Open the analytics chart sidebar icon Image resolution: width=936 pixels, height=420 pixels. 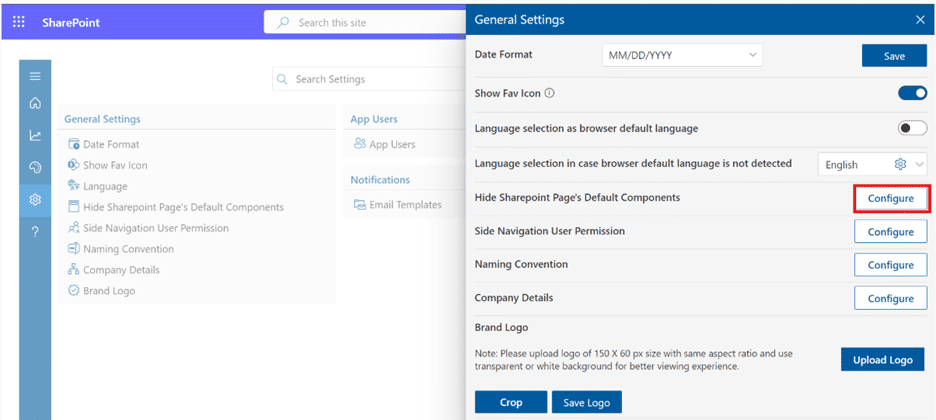click(x=35, y=136)
